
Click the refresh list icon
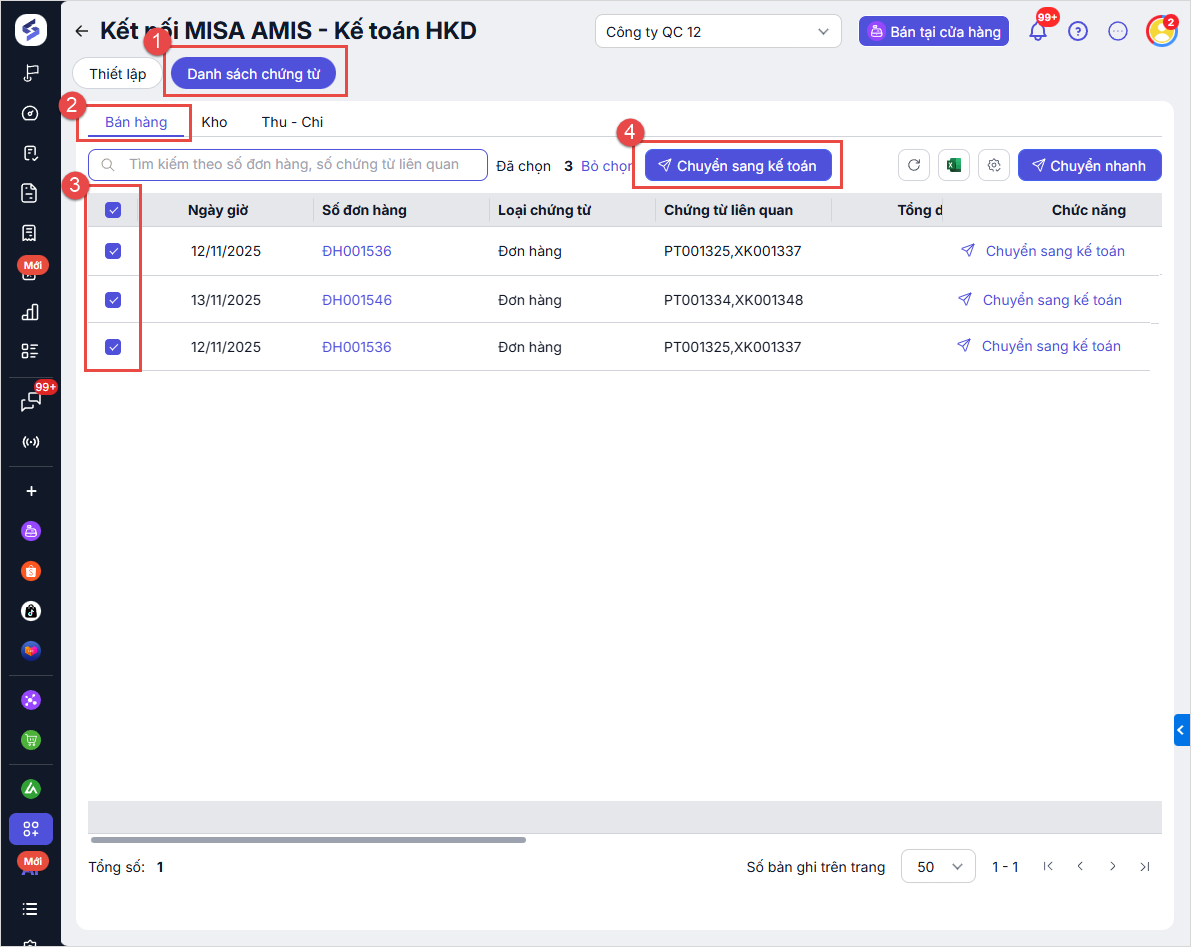pos(914,166)
